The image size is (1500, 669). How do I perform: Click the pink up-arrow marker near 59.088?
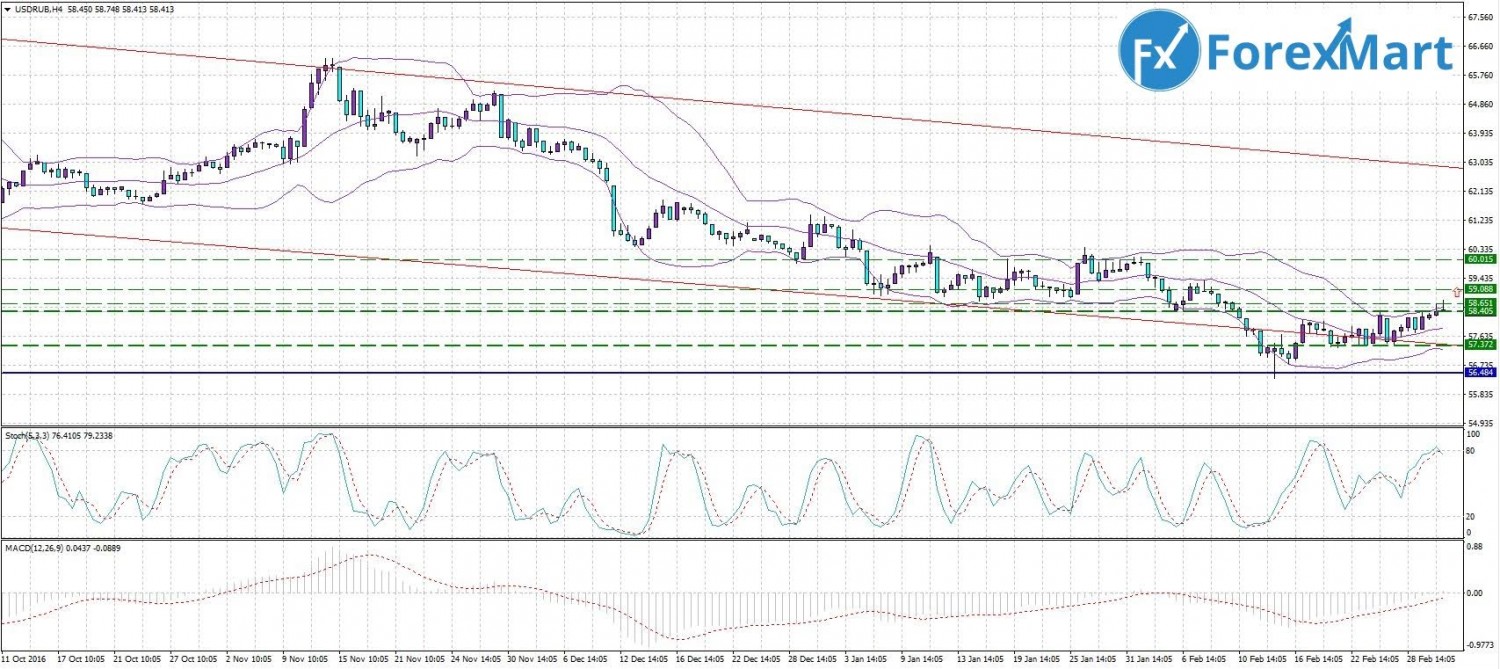click(1456, 289)
